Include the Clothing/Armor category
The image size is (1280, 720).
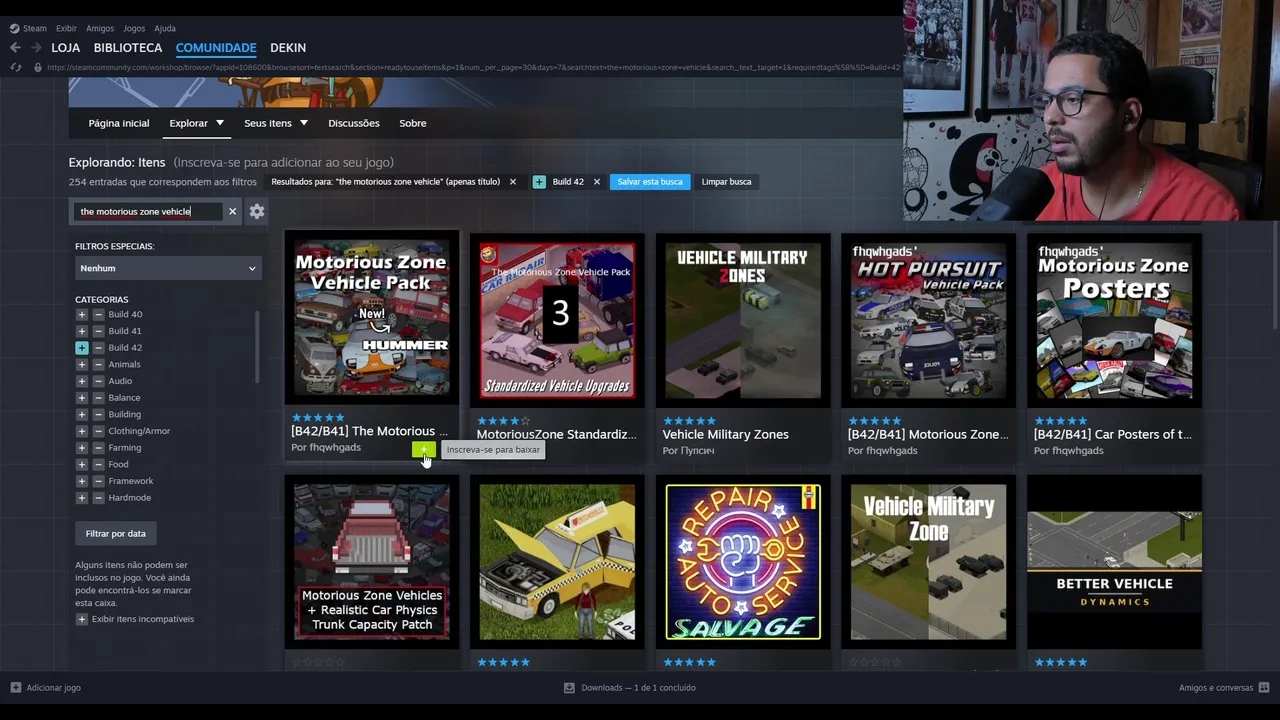(x=82, y=431)
